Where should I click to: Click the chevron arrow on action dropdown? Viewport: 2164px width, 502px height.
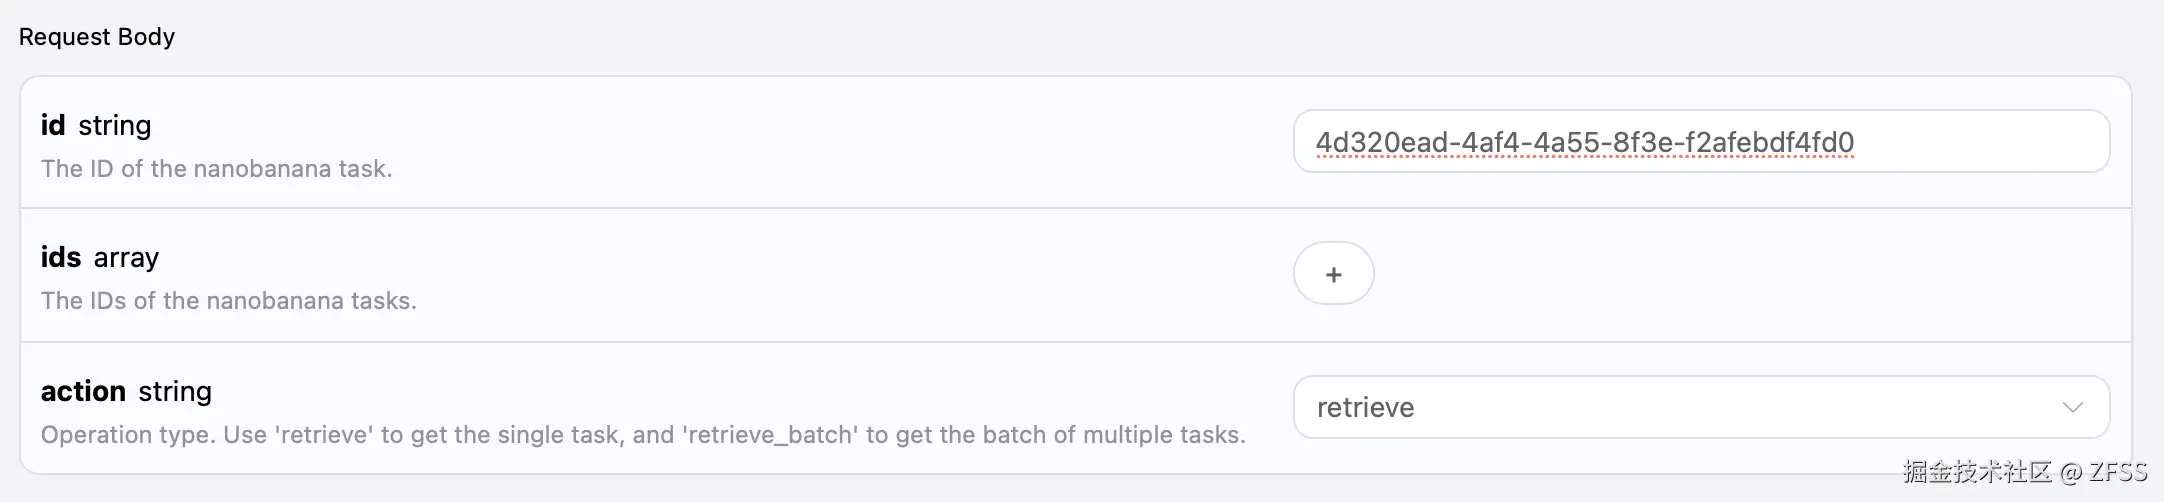tap(2072, 407)
